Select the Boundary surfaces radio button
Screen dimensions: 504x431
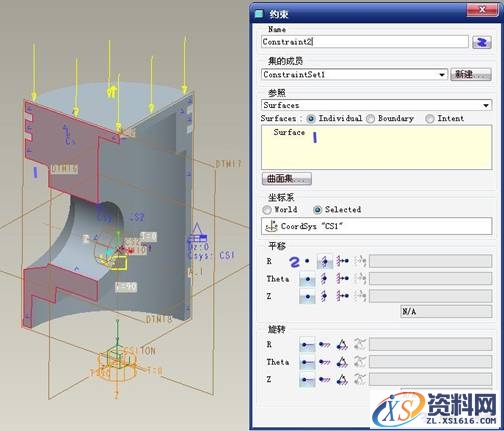point(370,119)
